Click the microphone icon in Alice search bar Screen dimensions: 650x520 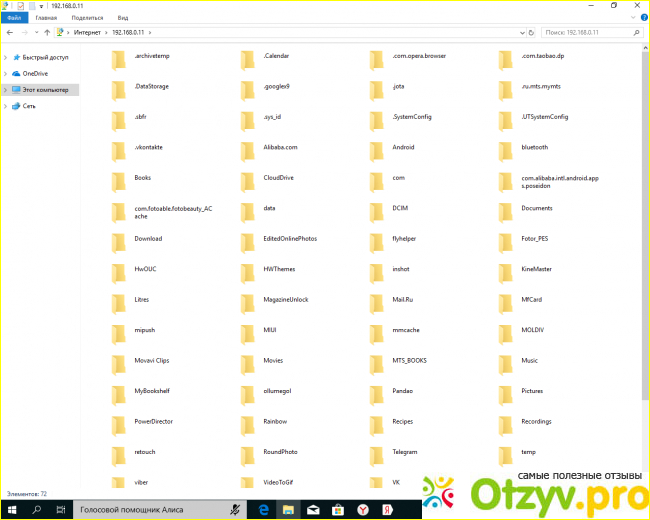tap(234, 508)
